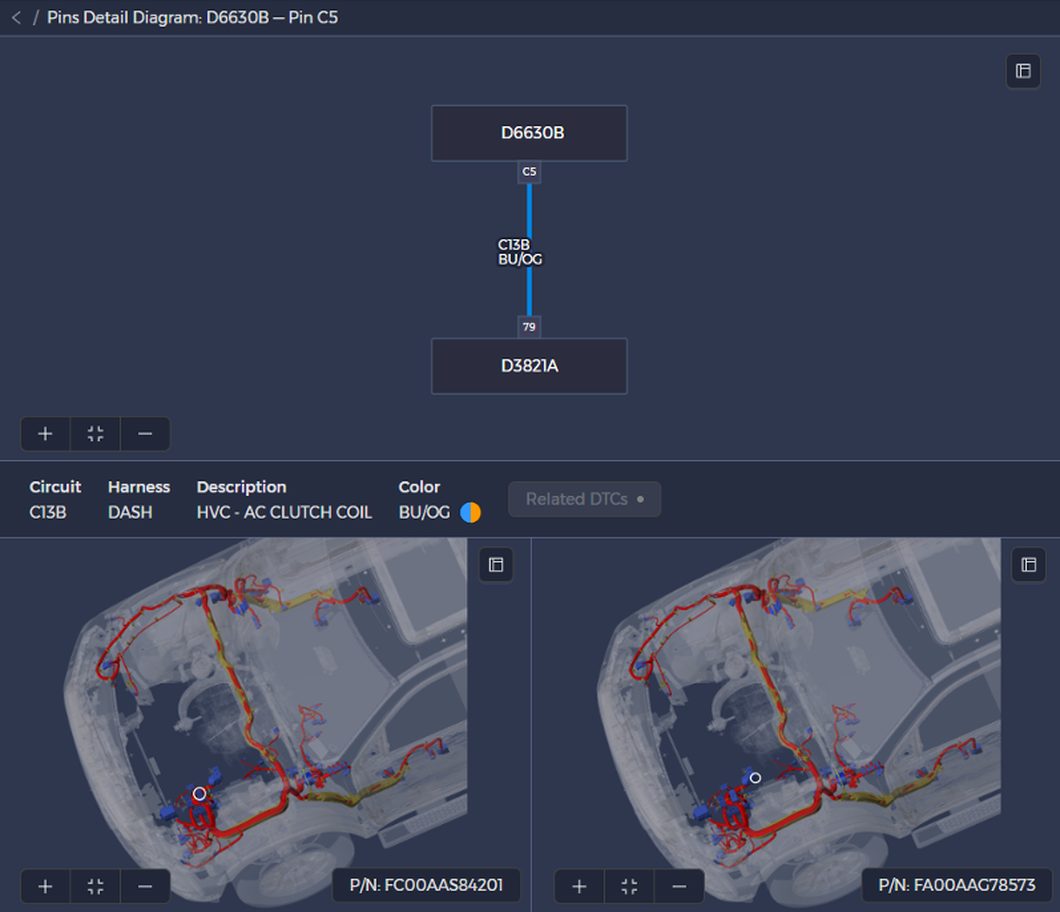Select the C13B BU/OG wire label
The image size is (1060, 912).
pyautogui.click(x=520, y=251)
